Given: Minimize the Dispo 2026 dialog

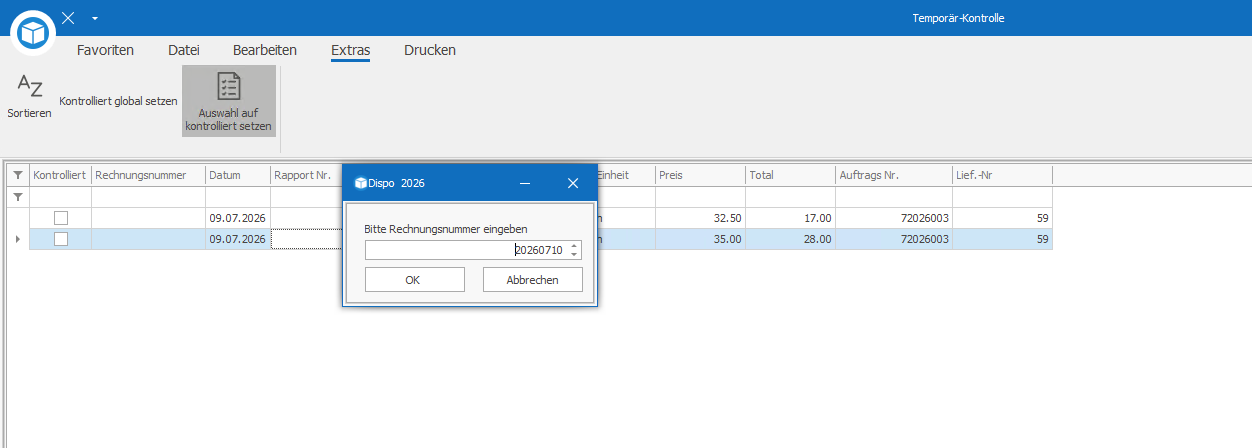Looking at the screenshot, I should tap(524, 183).
